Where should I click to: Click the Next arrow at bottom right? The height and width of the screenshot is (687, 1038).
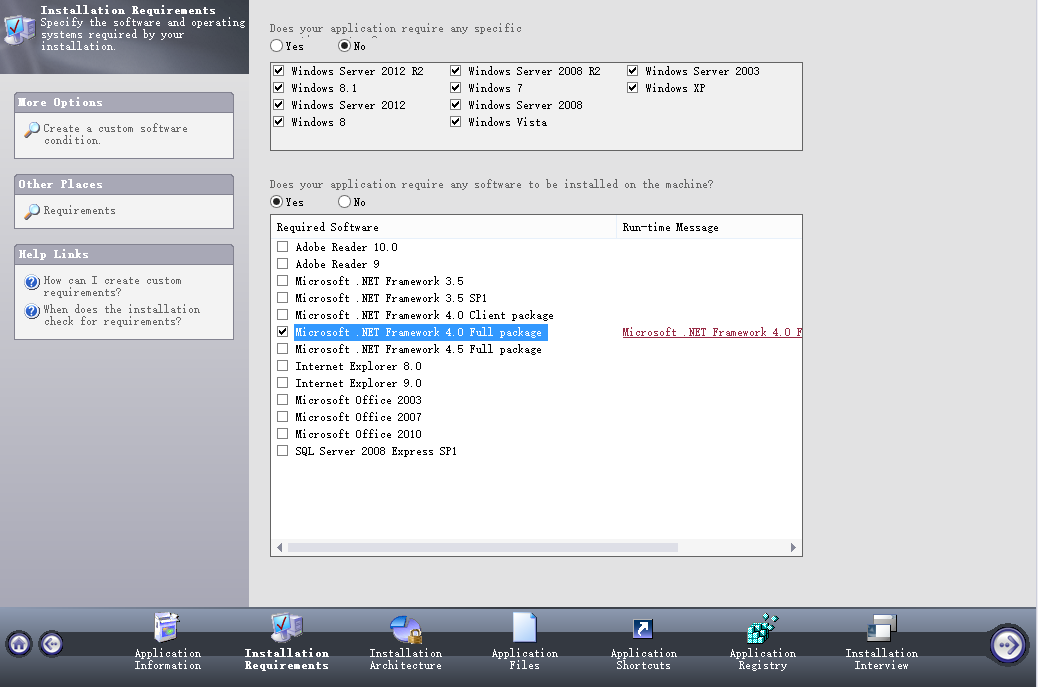1008,644
